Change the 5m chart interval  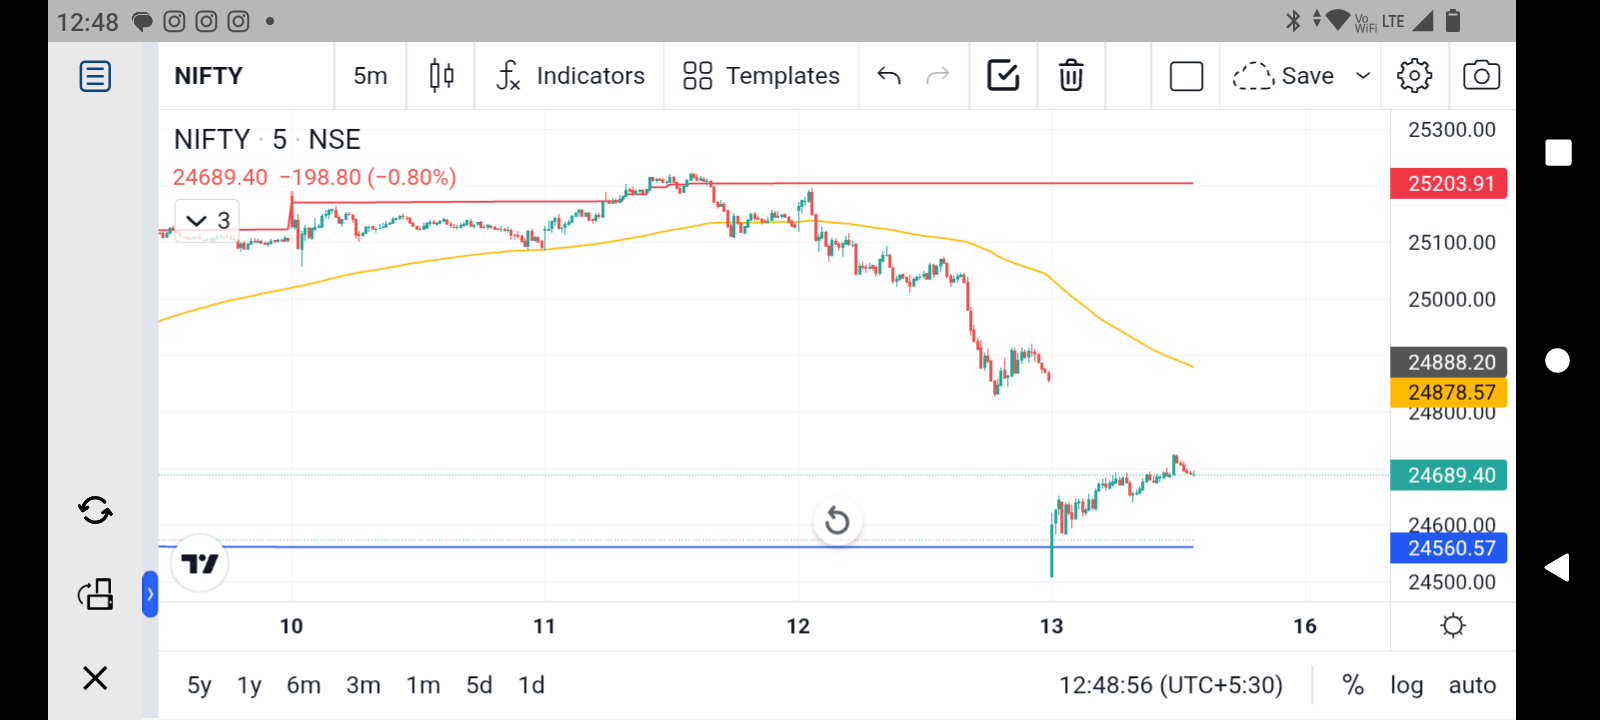tap(370, 76)
